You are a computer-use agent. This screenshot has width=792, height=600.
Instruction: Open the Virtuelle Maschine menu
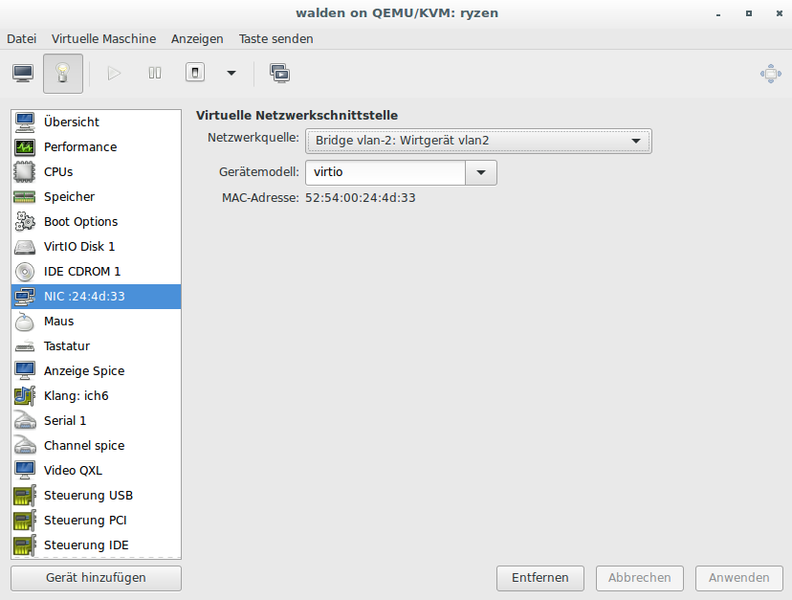coord(104,39)
